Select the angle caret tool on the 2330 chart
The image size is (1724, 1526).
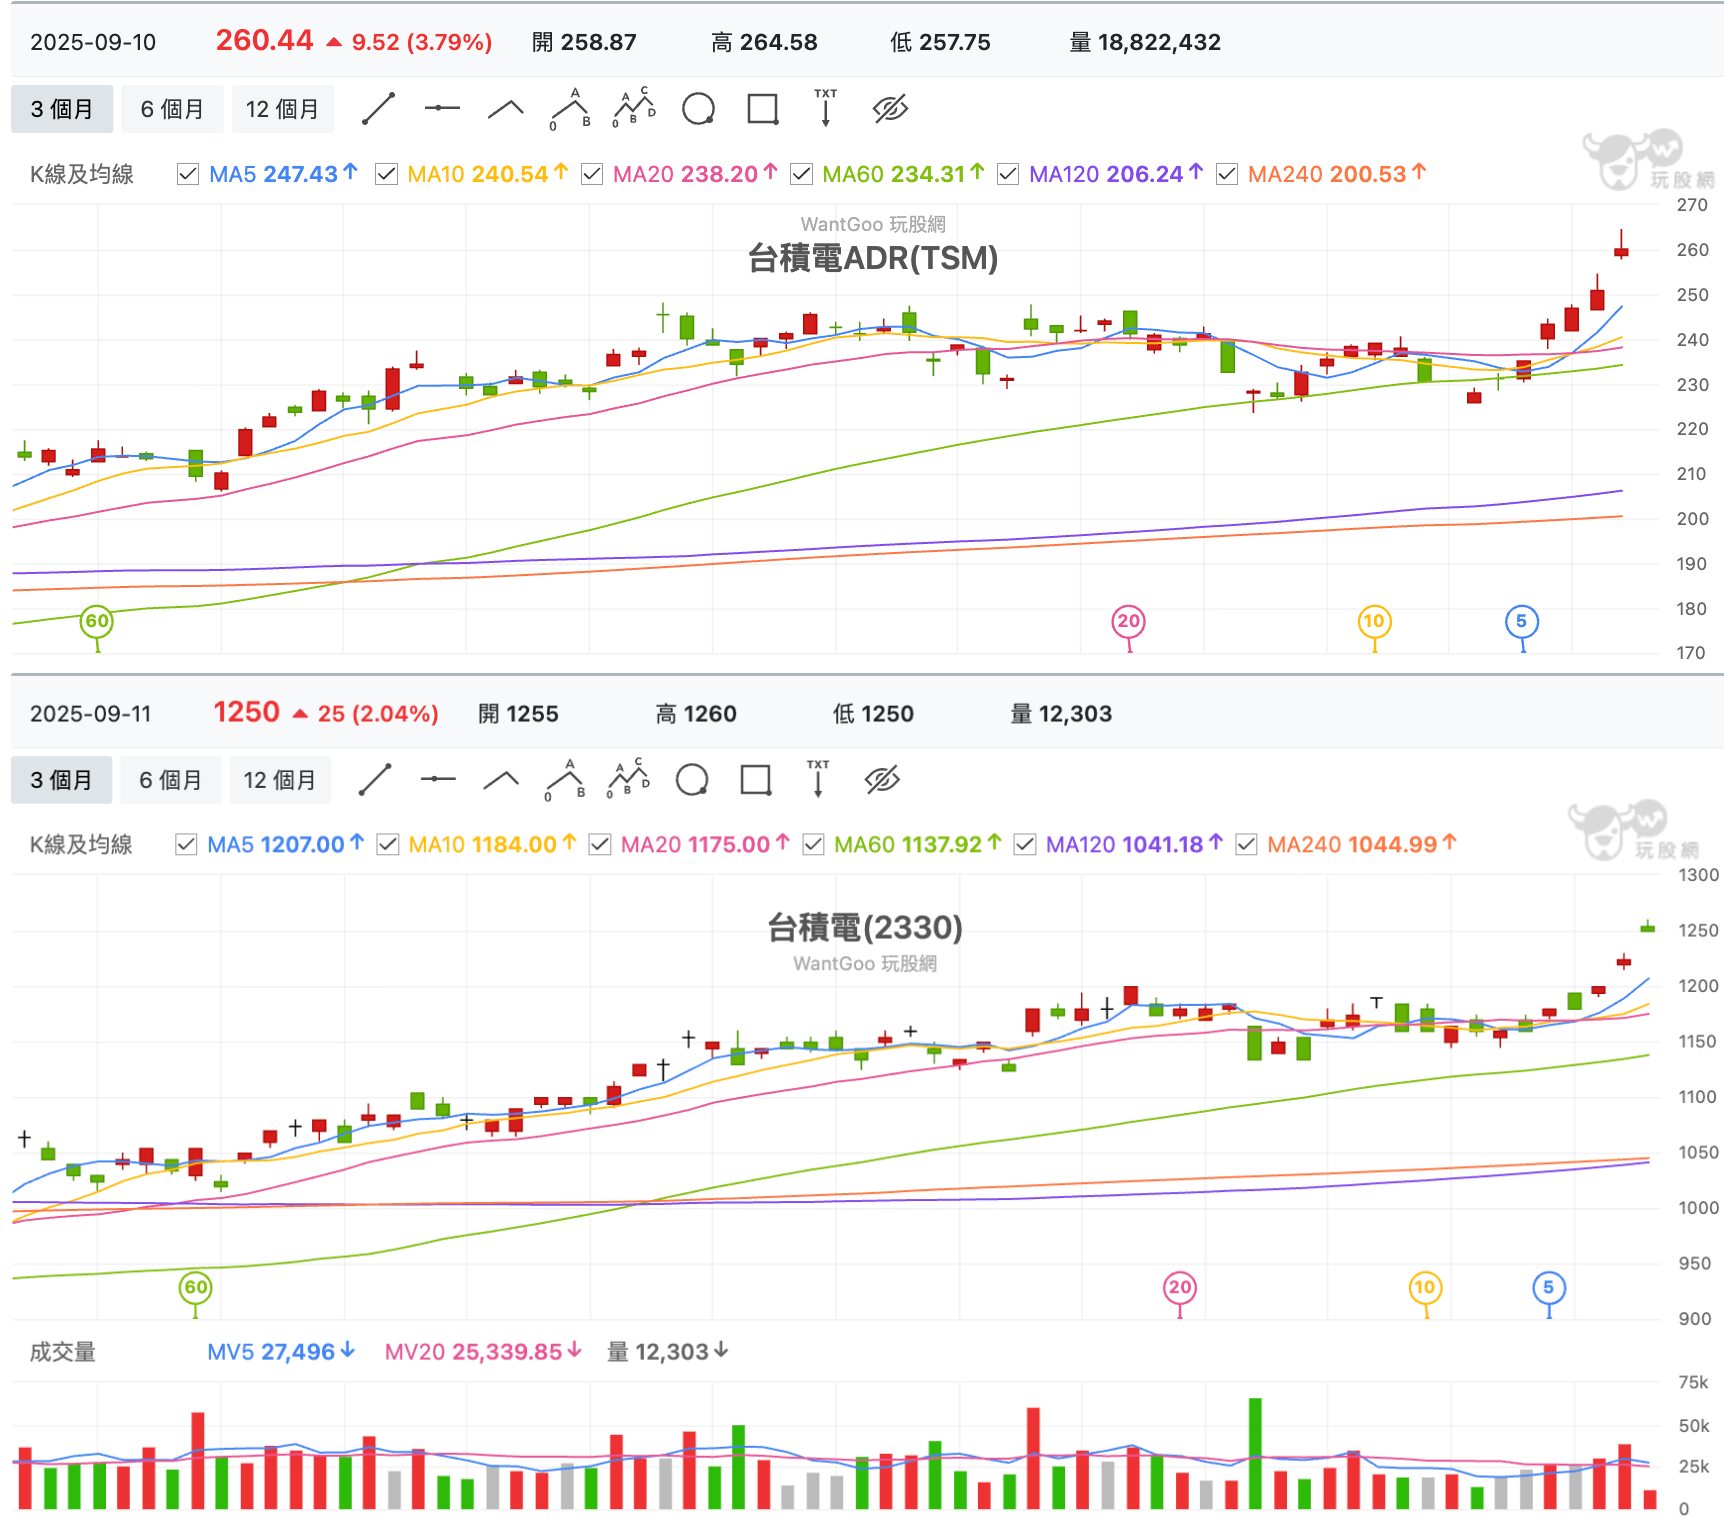click(501, 779)
